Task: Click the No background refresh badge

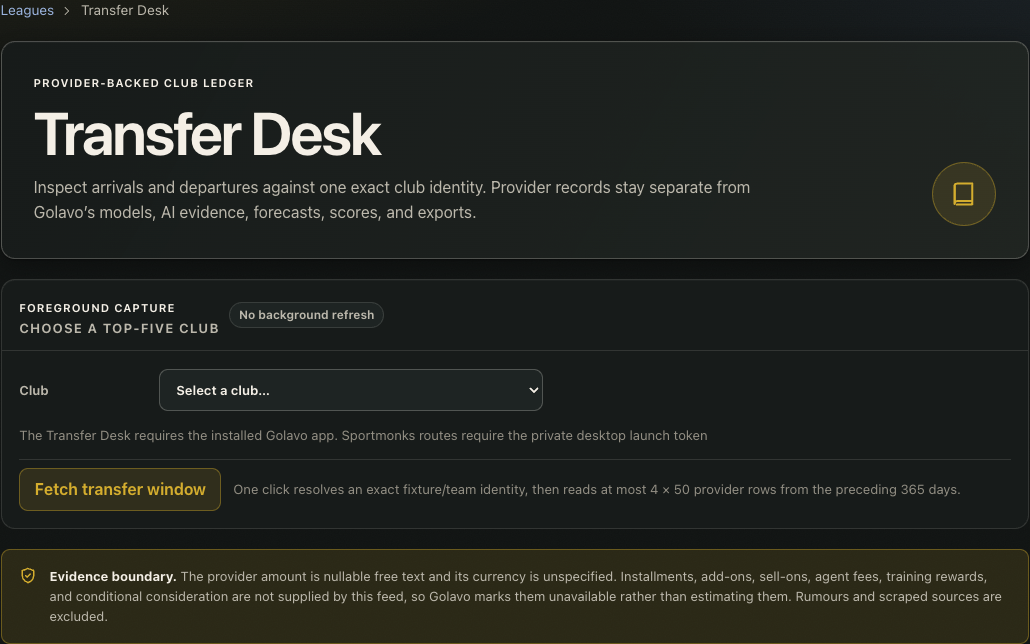Action: tap(306, 315)
